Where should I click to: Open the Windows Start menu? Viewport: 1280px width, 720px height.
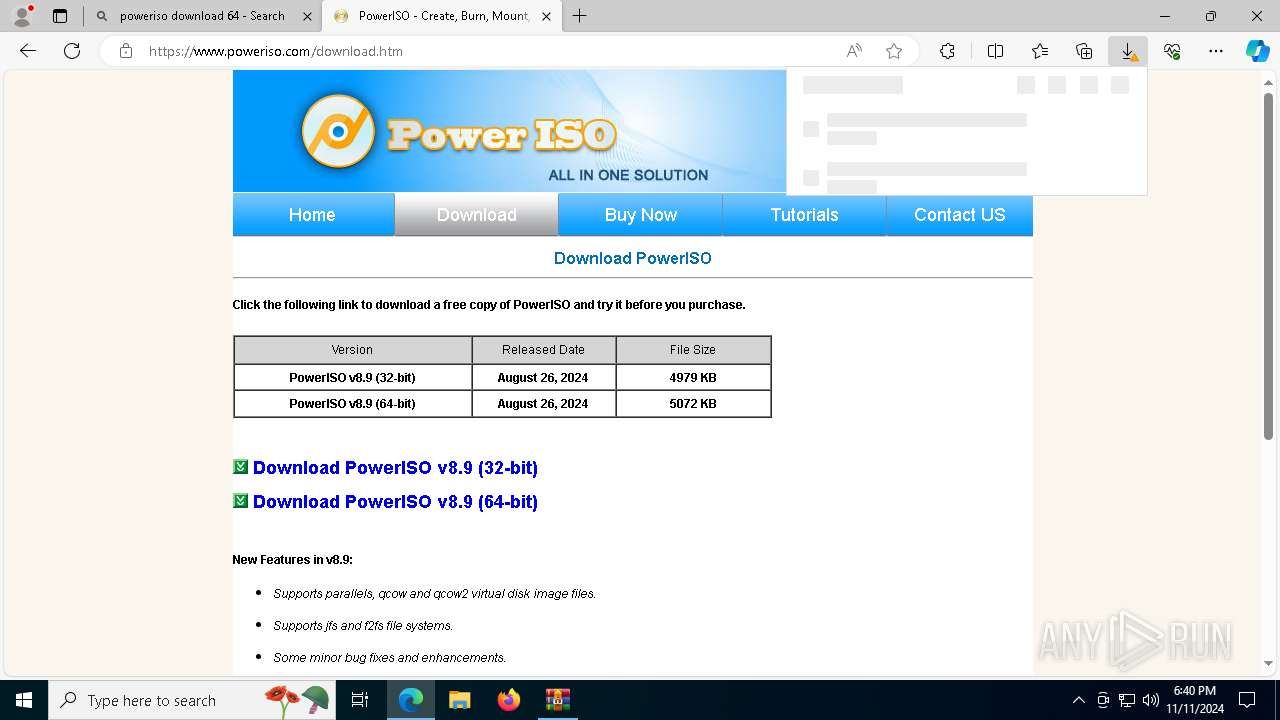coord(24,700)
